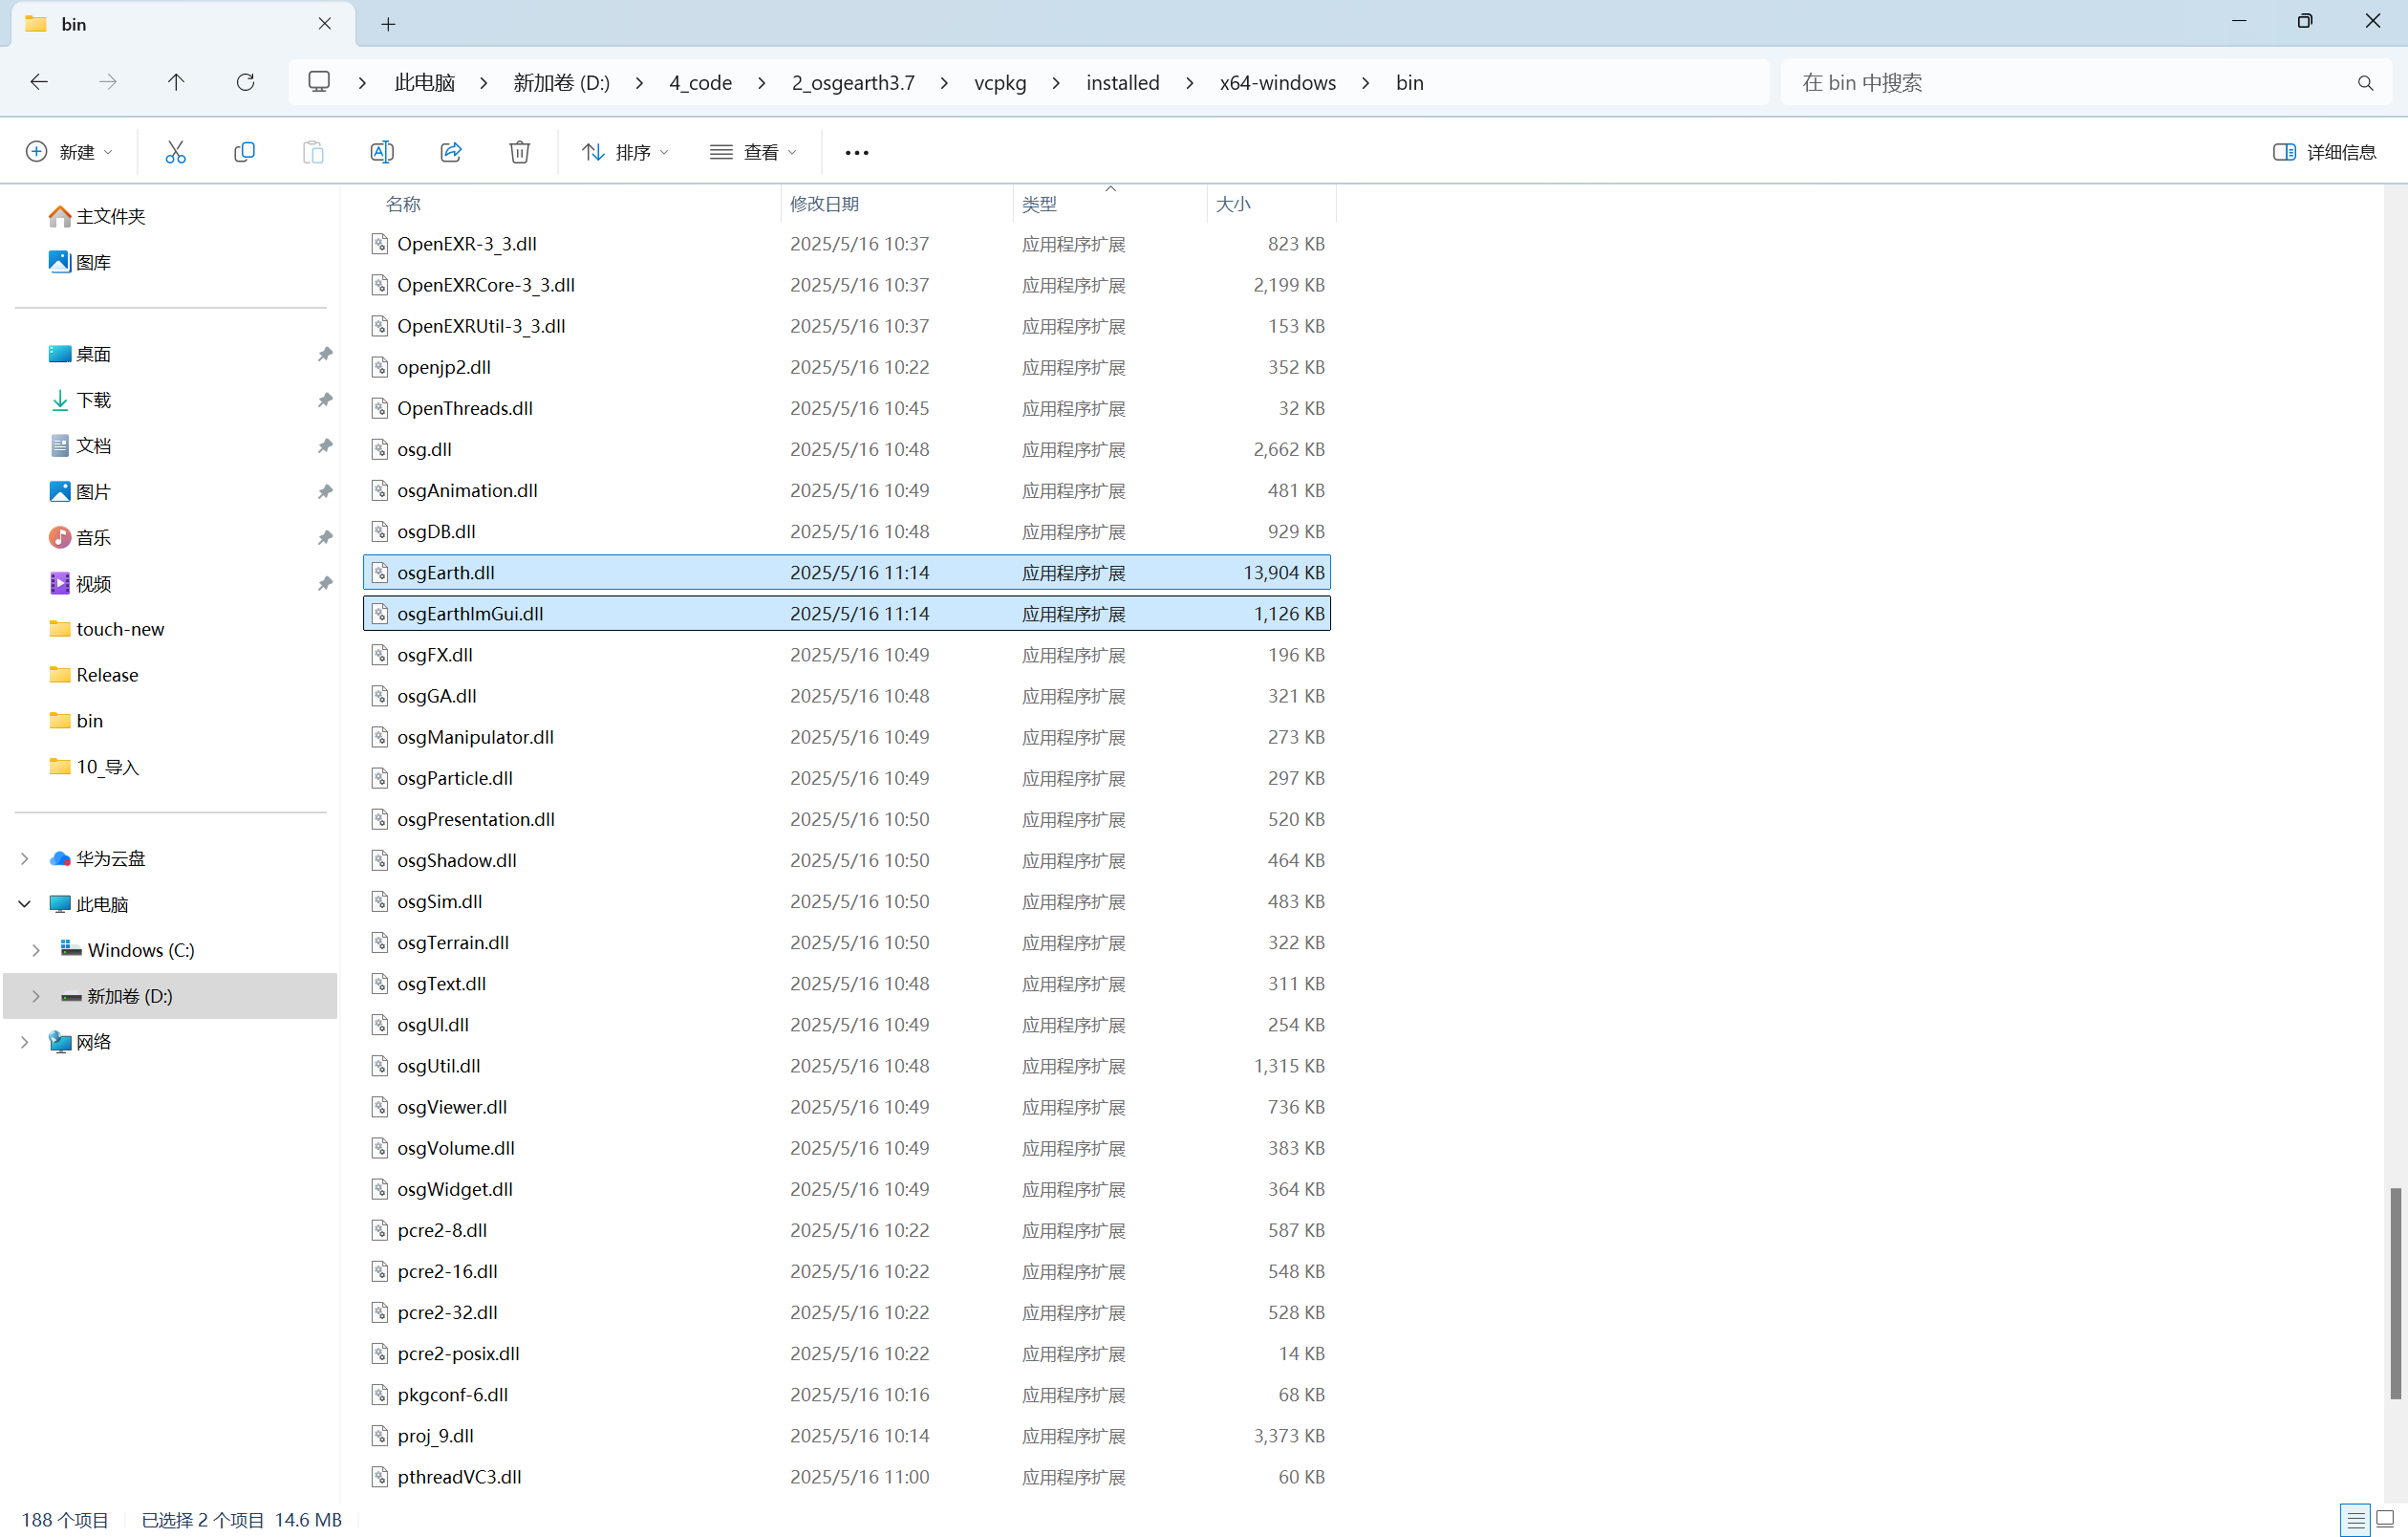Paste clipboard contents with the Paste icon

click(x=313, y=151)
